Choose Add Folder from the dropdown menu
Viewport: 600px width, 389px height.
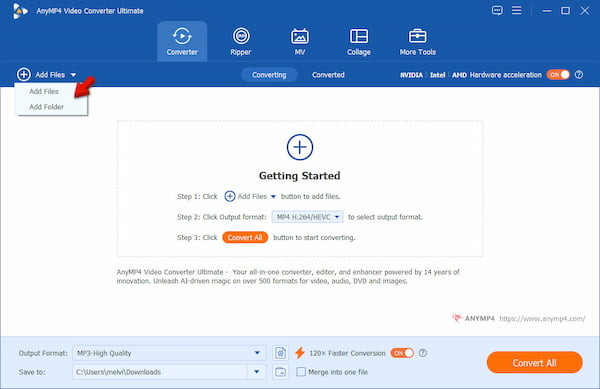(46, 107)
